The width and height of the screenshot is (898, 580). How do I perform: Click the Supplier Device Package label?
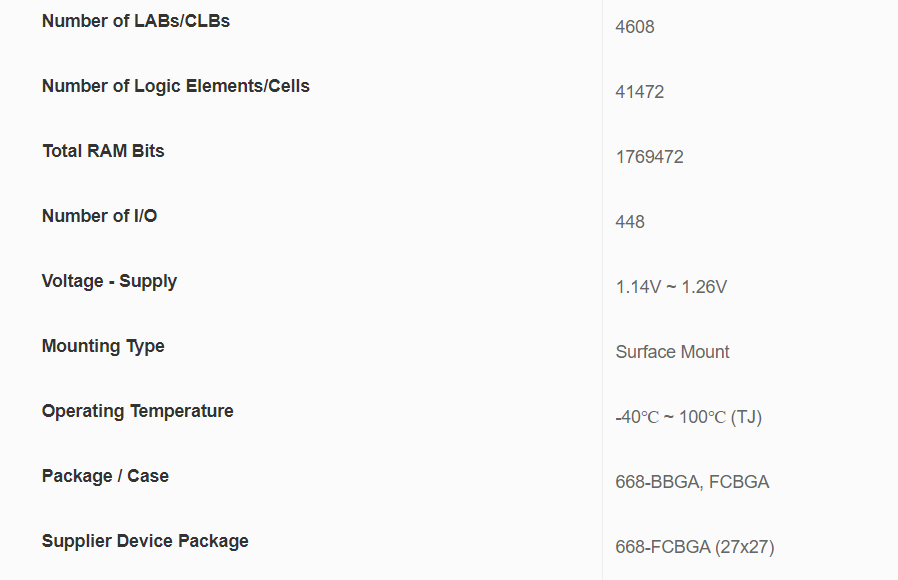pyautogui.click(x=145, y=541)
